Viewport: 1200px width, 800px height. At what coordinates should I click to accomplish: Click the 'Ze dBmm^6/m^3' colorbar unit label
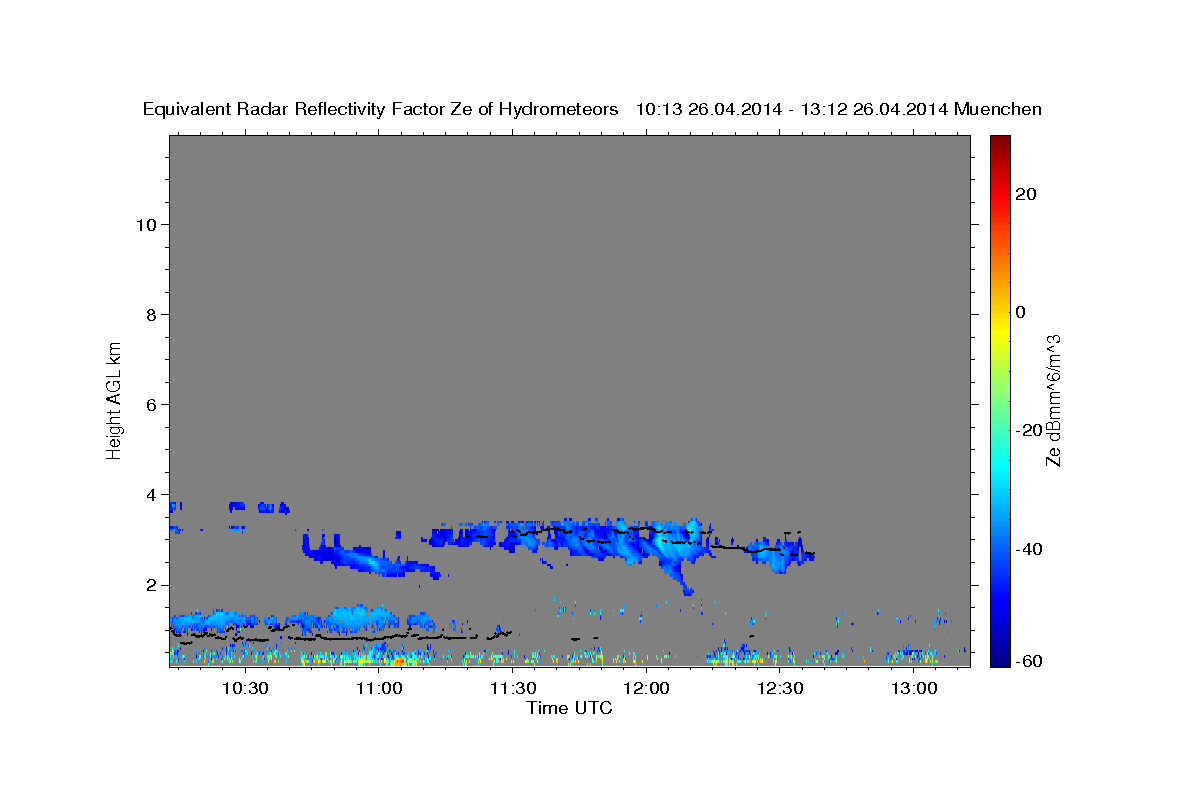point(1053,400)
